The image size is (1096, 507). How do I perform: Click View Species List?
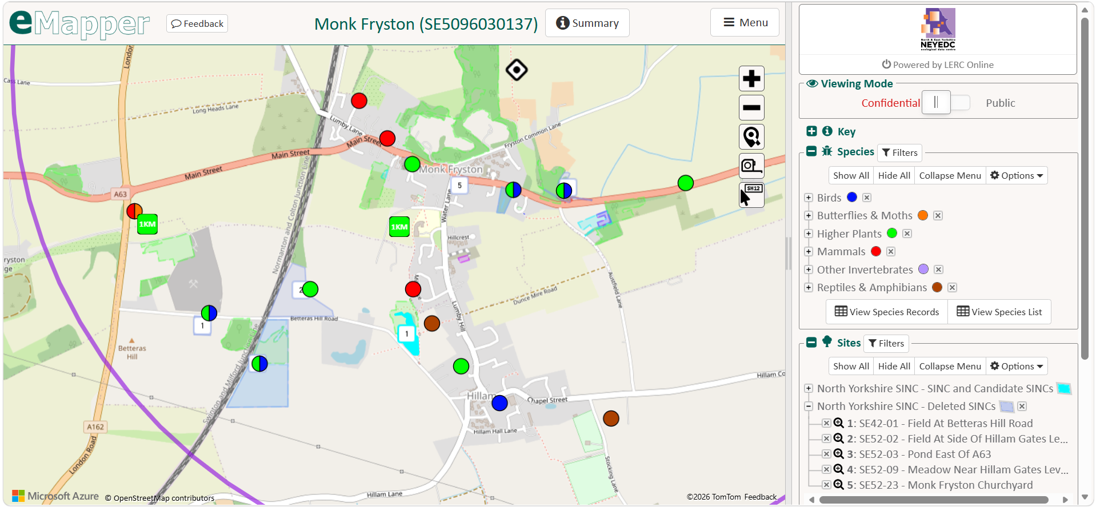(x=999, y=312)
